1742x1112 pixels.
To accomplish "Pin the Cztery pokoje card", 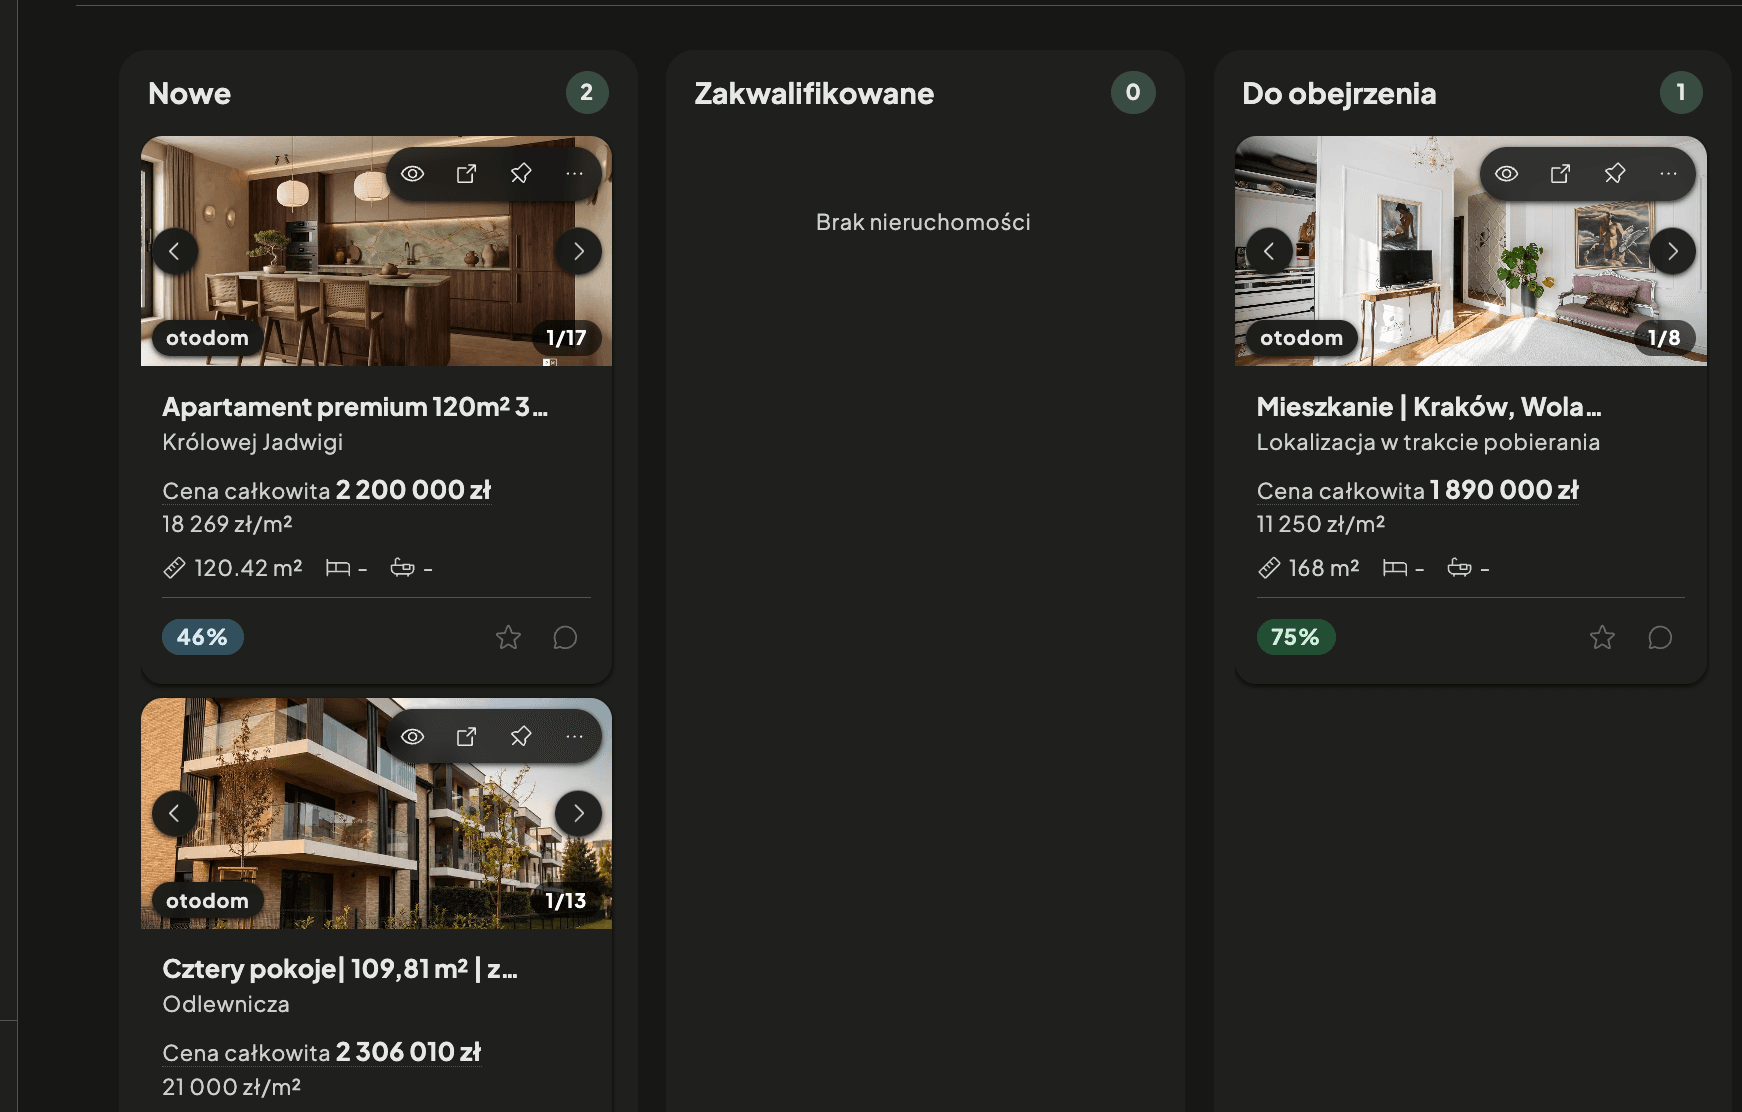I will [x=521, y=737].
